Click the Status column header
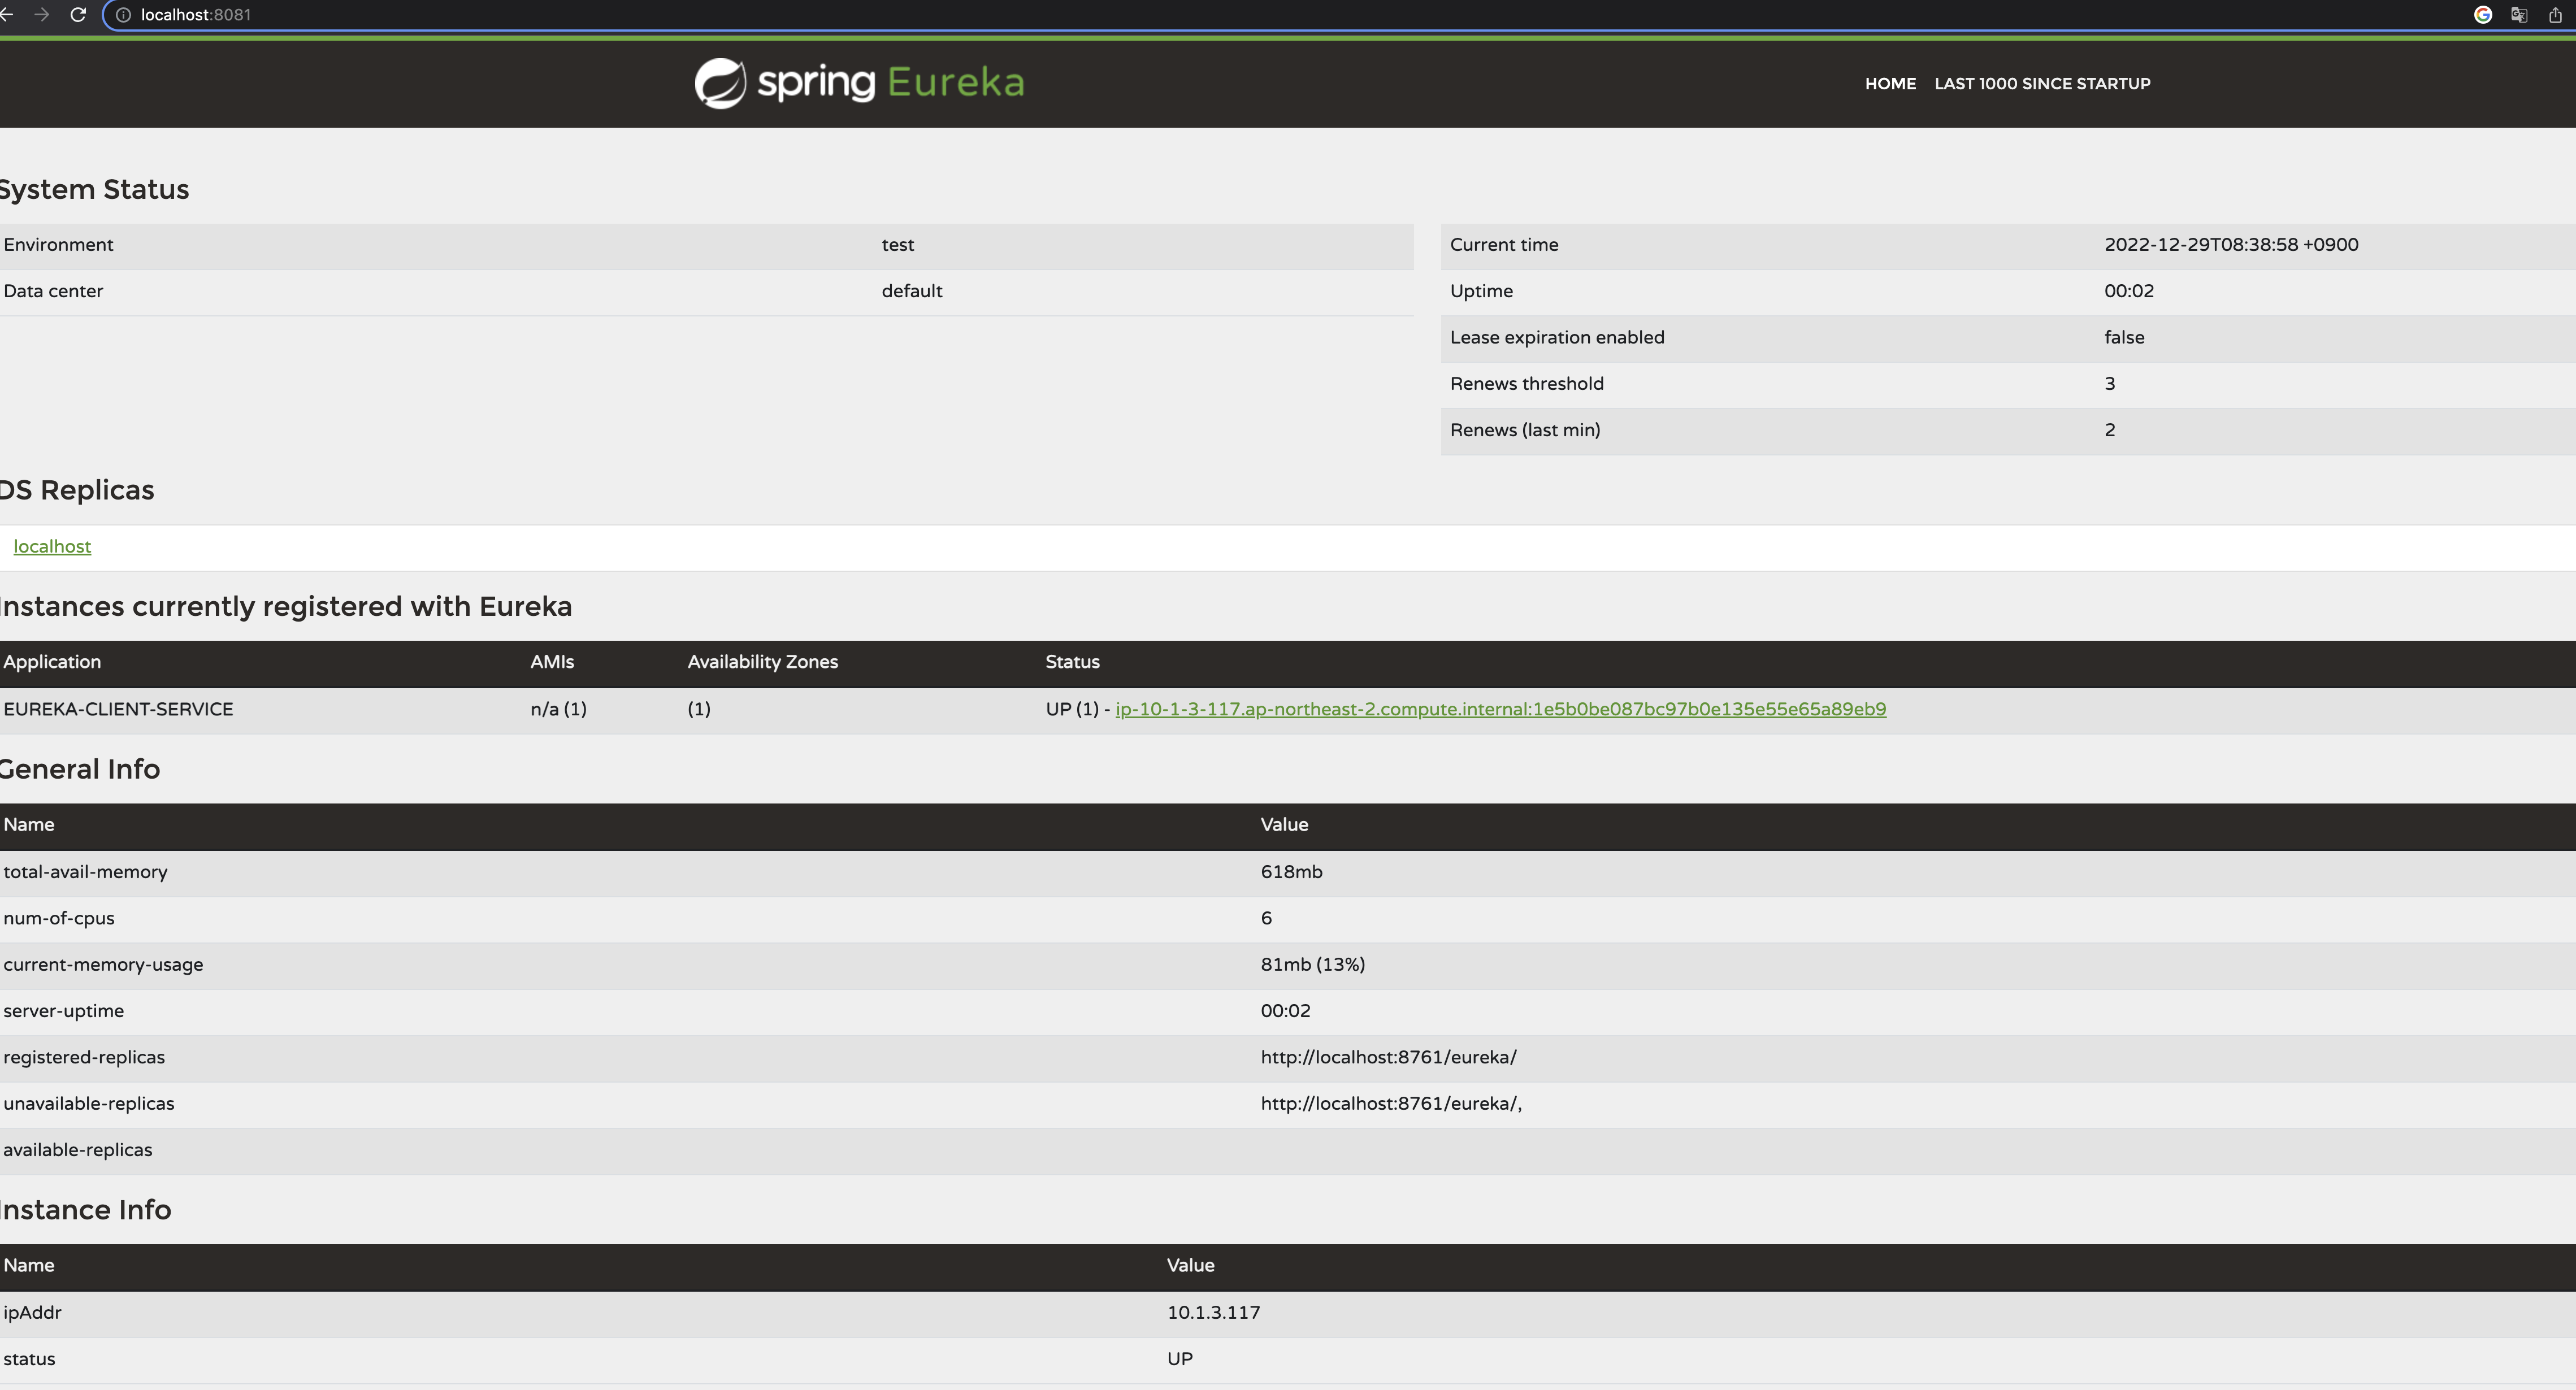This screenshot has height=1390, width=2576. (1072, 662)
